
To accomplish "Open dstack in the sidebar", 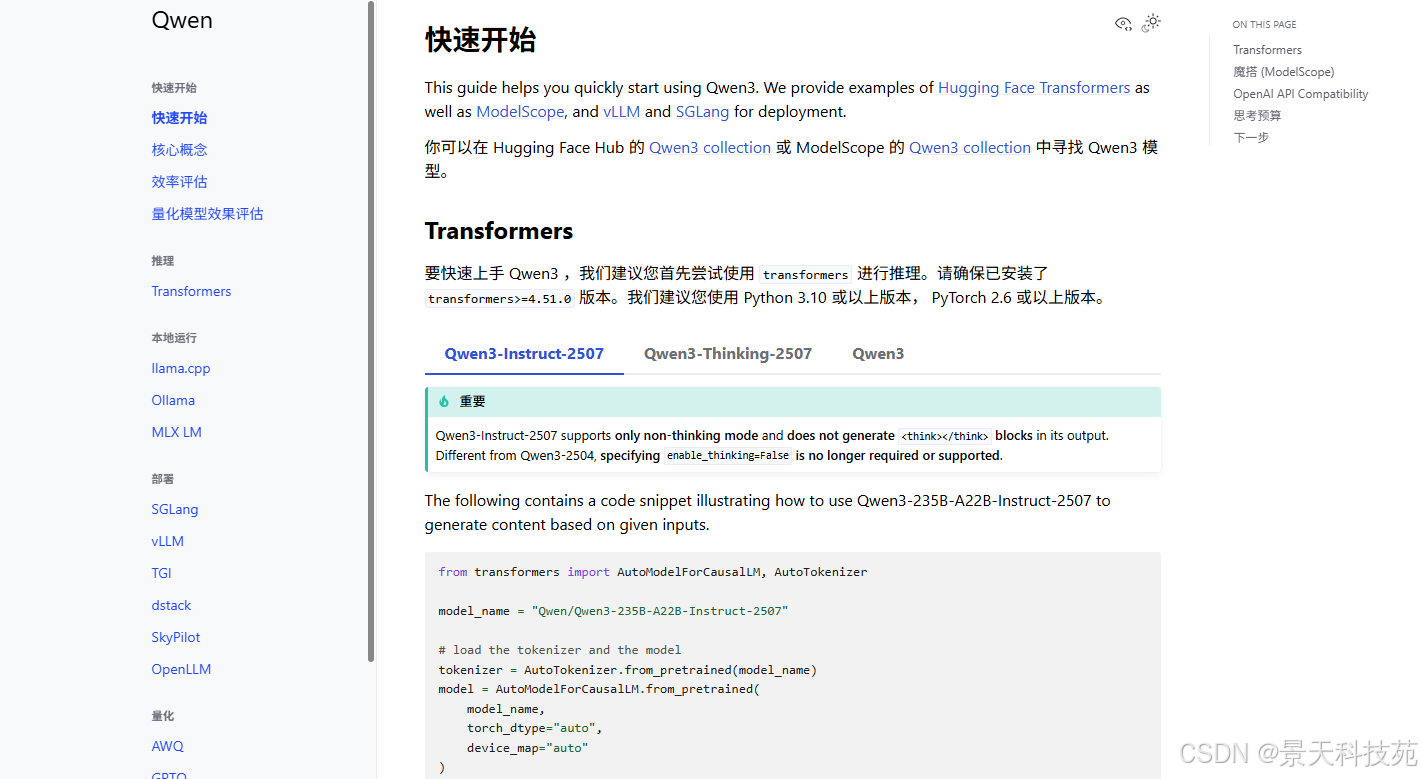I will (x=171, y=605).
